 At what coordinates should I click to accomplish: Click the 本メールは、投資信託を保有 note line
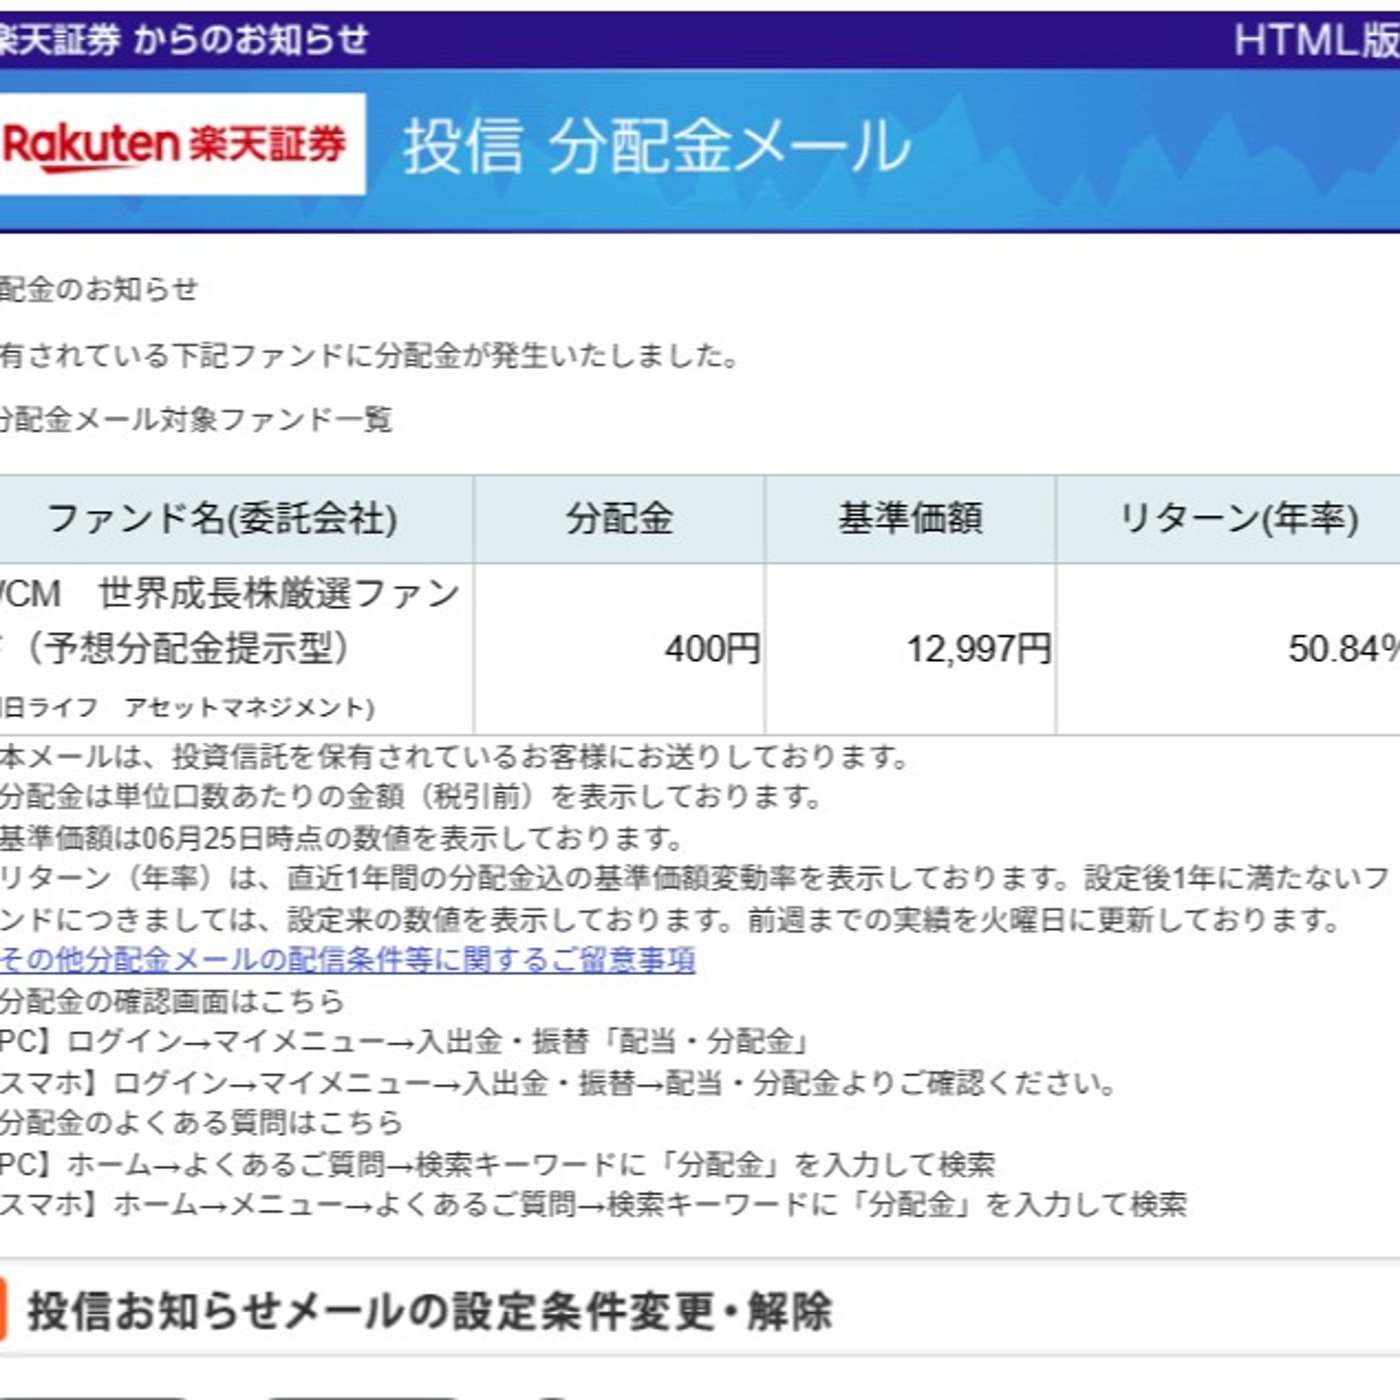pyautogui.click(x=454, y=757)
